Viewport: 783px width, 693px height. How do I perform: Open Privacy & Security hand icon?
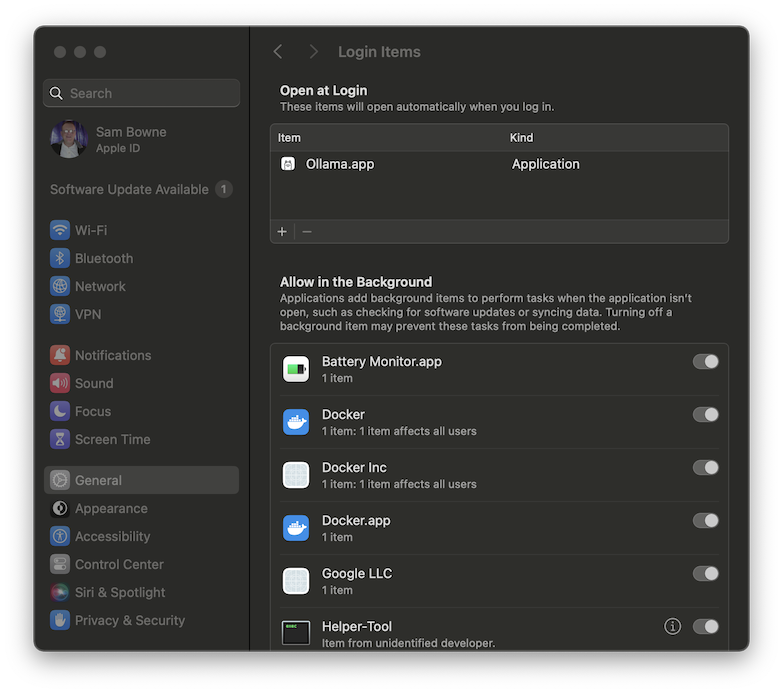[x=60, y=620]
